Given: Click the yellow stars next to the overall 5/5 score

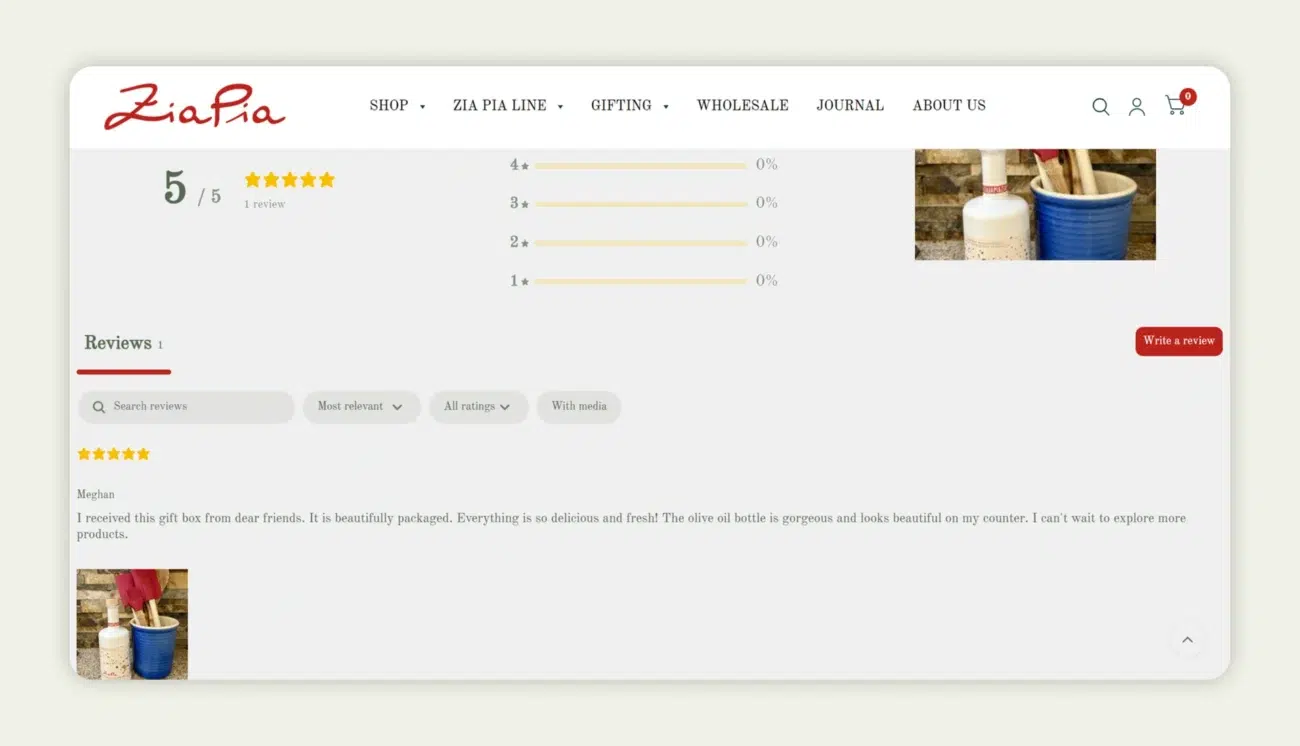Looking at the screenshot, I should [x=288, y=179].
